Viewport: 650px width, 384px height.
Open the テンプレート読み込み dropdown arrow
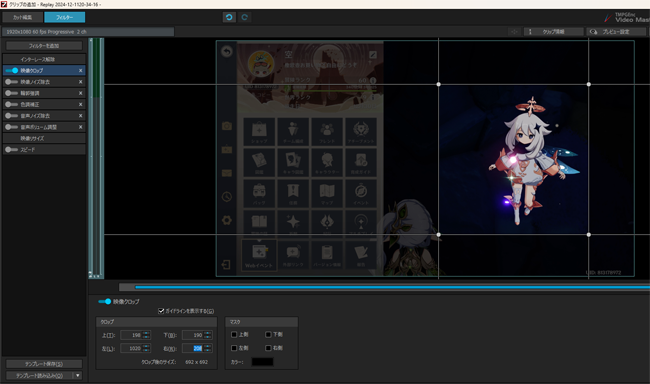tap(78, 375)
